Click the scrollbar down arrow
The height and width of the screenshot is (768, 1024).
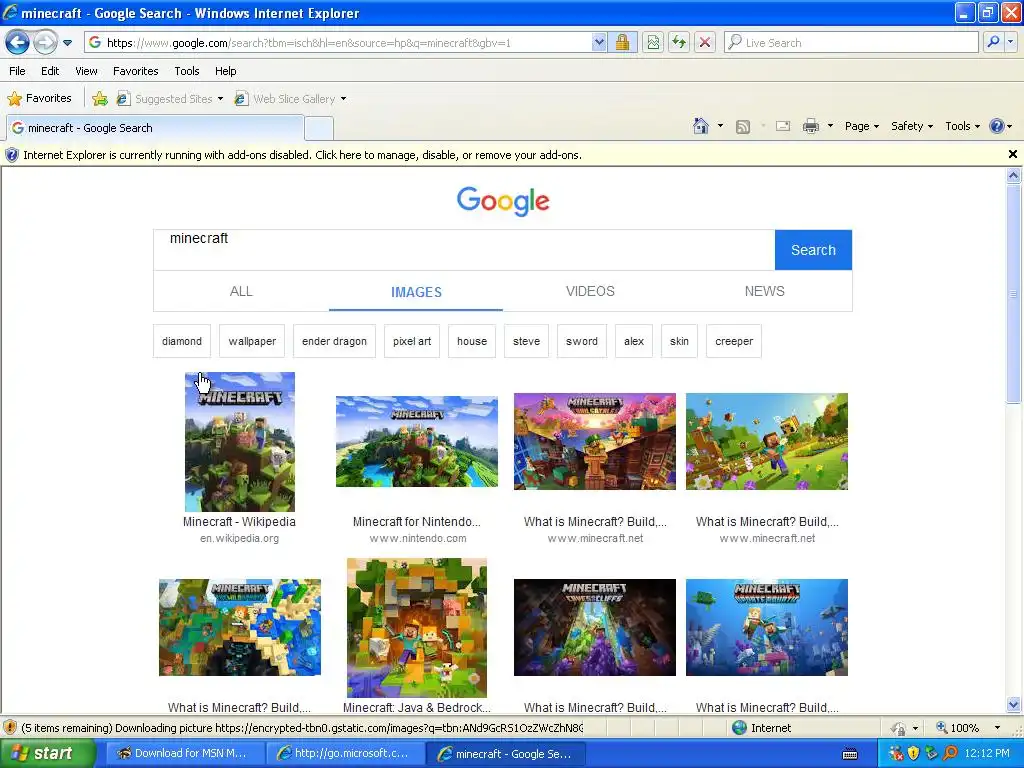1013,704
